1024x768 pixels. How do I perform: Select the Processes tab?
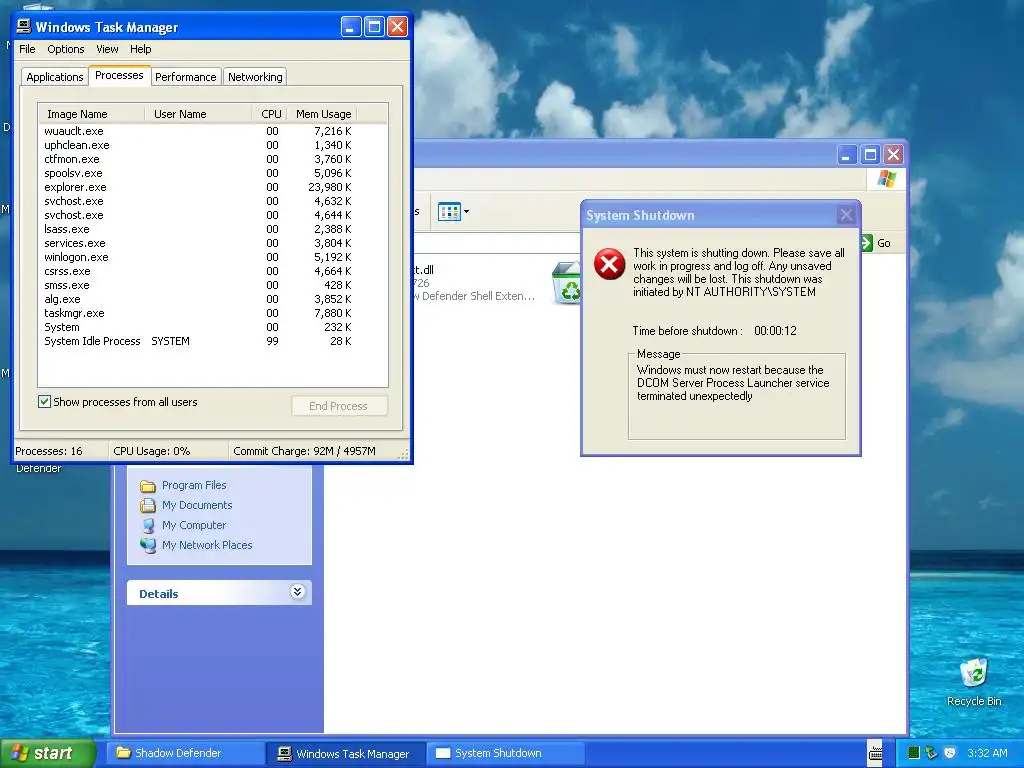tap(119, 75)
